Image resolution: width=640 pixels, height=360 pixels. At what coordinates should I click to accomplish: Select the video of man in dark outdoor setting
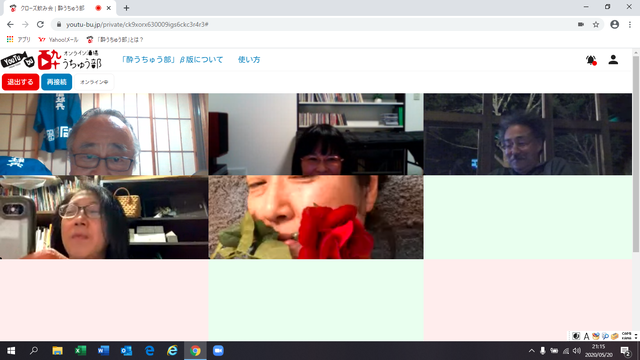[x=528, y=134]
